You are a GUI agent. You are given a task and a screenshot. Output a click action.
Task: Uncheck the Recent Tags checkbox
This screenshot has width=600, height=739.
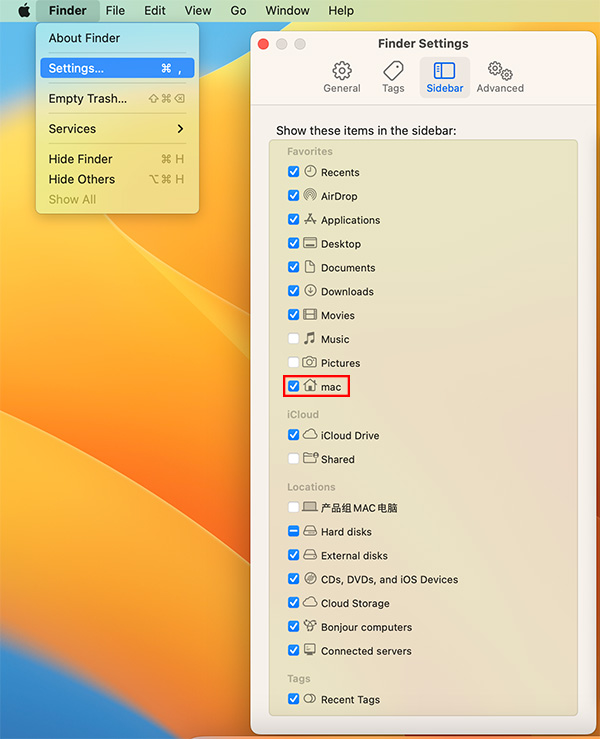pos(293,699)
